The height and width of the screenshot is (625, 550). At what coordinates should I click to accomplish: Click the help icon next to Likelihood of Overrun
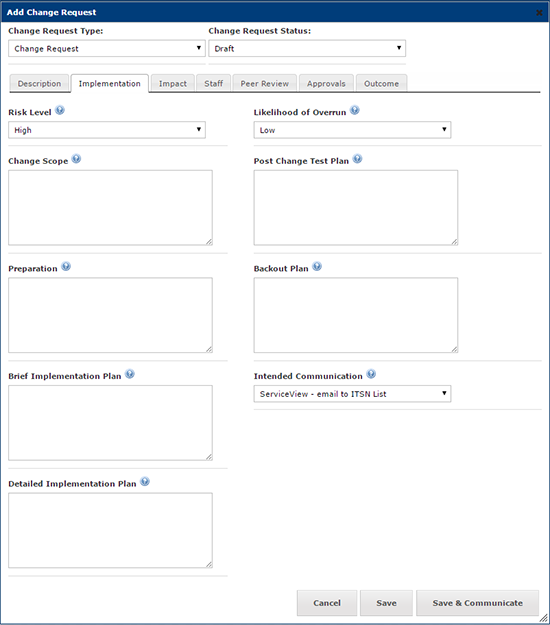click(355, 110)
